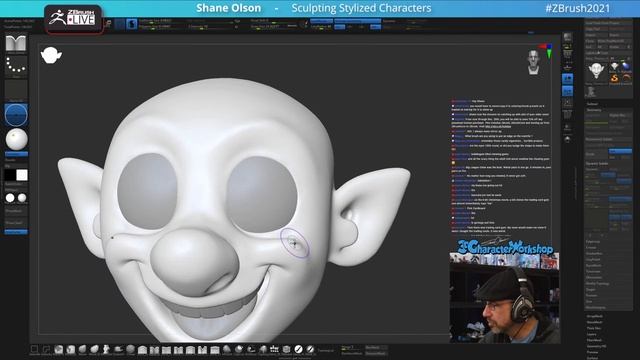The height and width of the screenshot is (360, 640).
Task: Select the blue sphere tool thumbnail
Action: [x=626, y=66]
